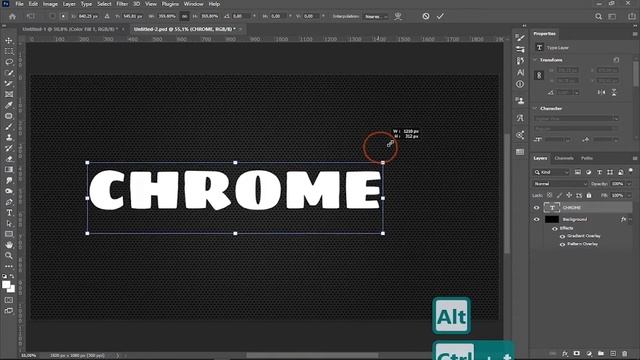Hide the CHROME text layer
This screenshot has width=640, height=360.
(536, 208)
